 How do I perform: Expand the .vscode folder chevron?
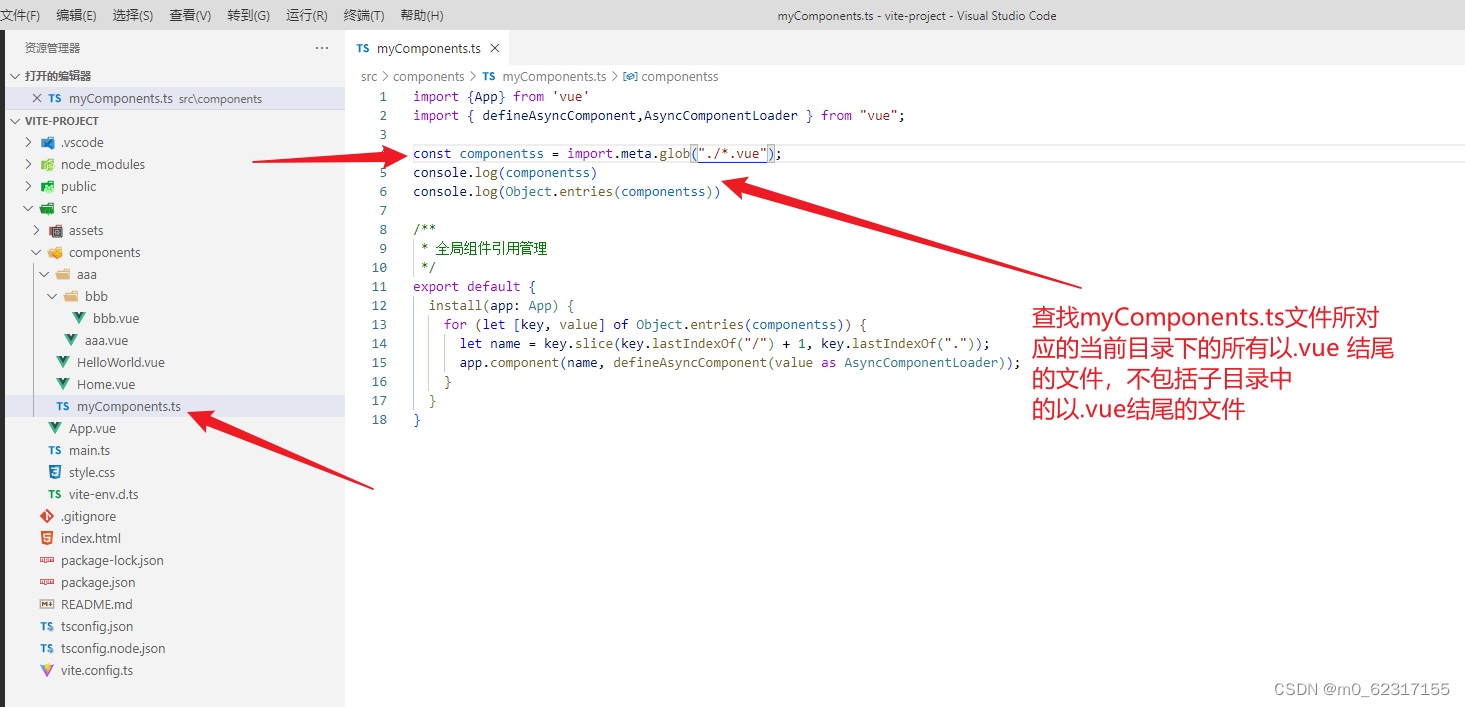(x=29, y=143)
